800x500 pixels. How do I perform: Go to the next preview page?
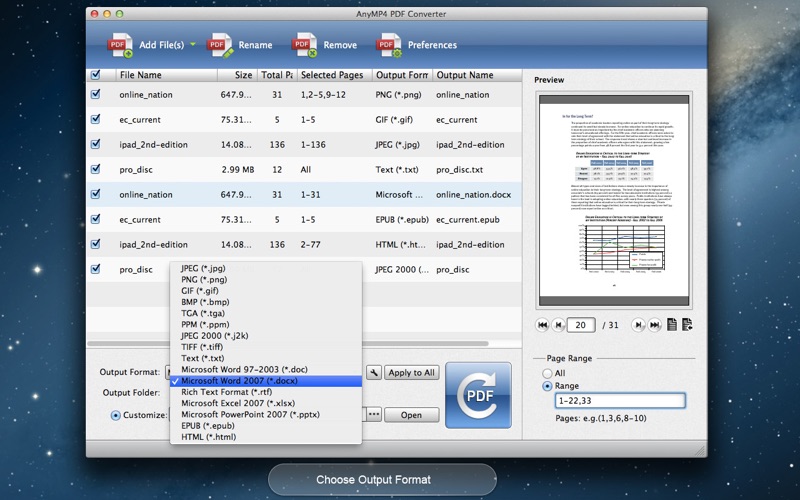638,324
